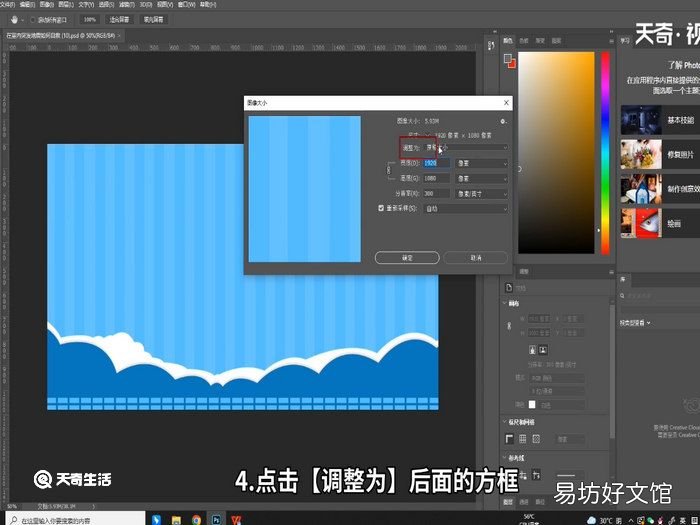Collapse the 参考线 section
700x525 pixels.
coord(505,458)
